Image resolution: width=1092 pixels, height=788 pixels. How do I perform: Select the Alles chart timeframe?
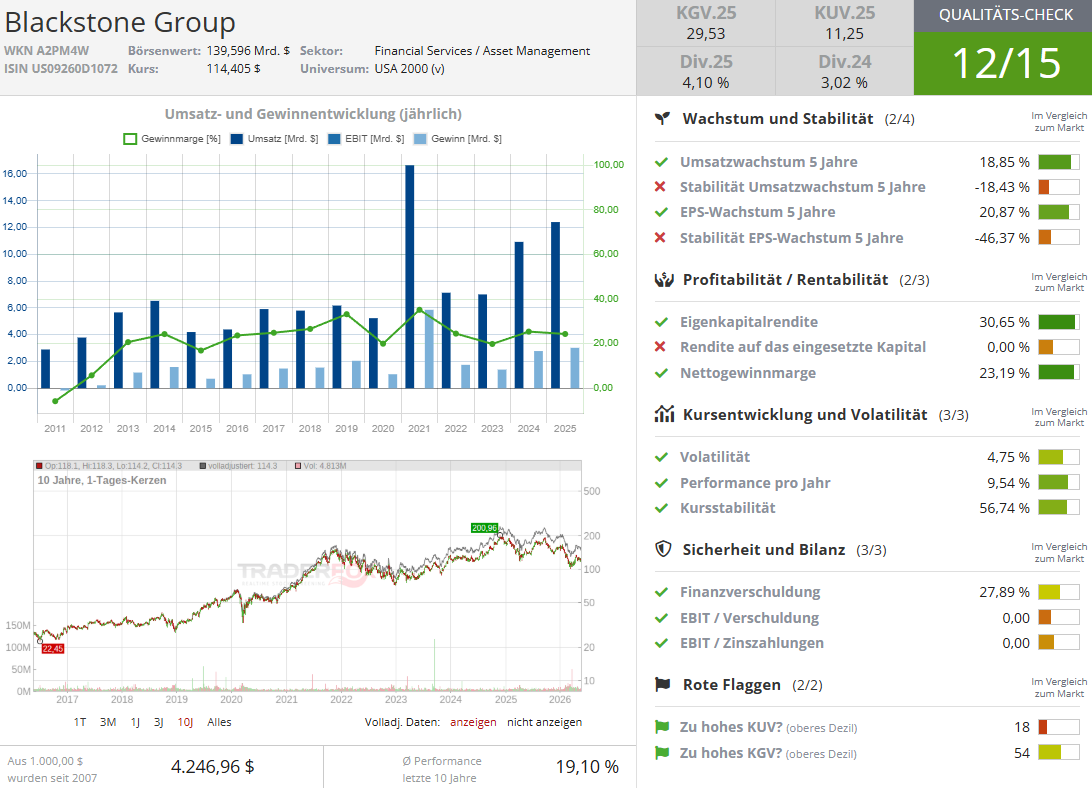click(219, 723)
